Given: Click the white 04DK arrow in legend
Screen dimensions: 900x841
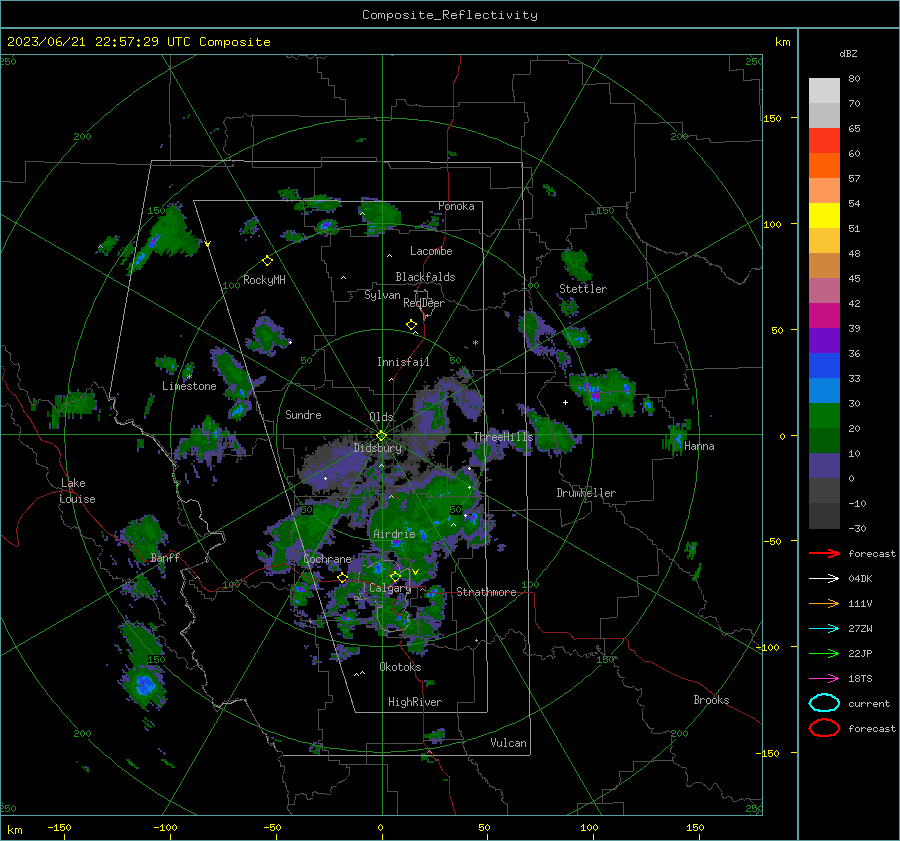Looking at the screenshot, I should coord(824,579).
